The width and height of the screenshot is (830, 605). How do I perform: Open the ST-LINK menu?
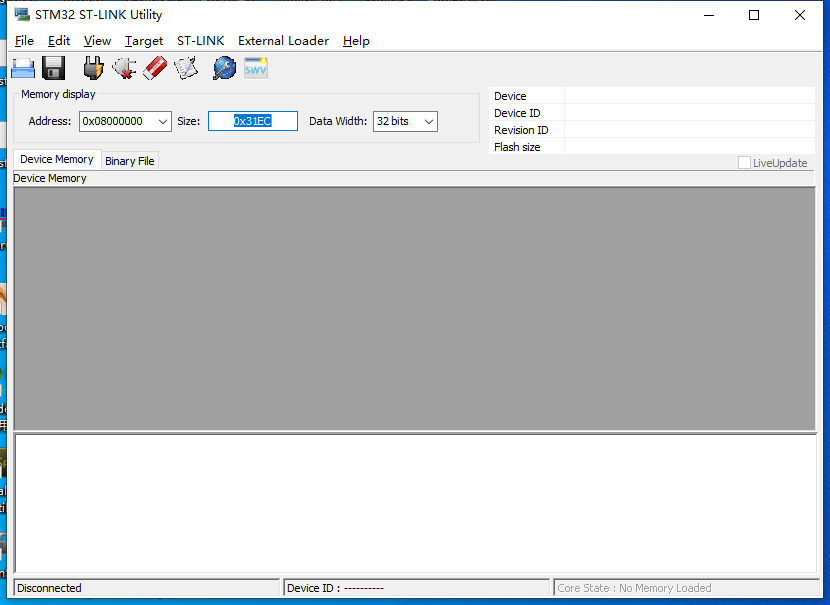[x=200, y=41]
